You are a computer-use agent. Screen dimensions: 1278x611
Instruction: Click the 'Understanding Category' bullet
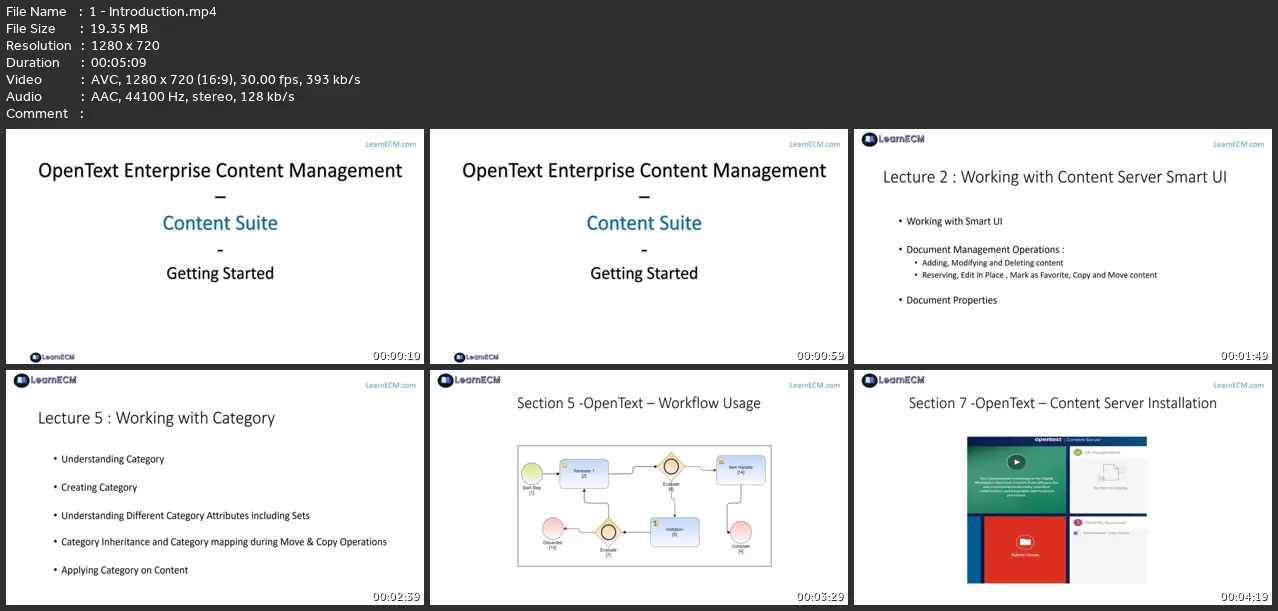113,460
